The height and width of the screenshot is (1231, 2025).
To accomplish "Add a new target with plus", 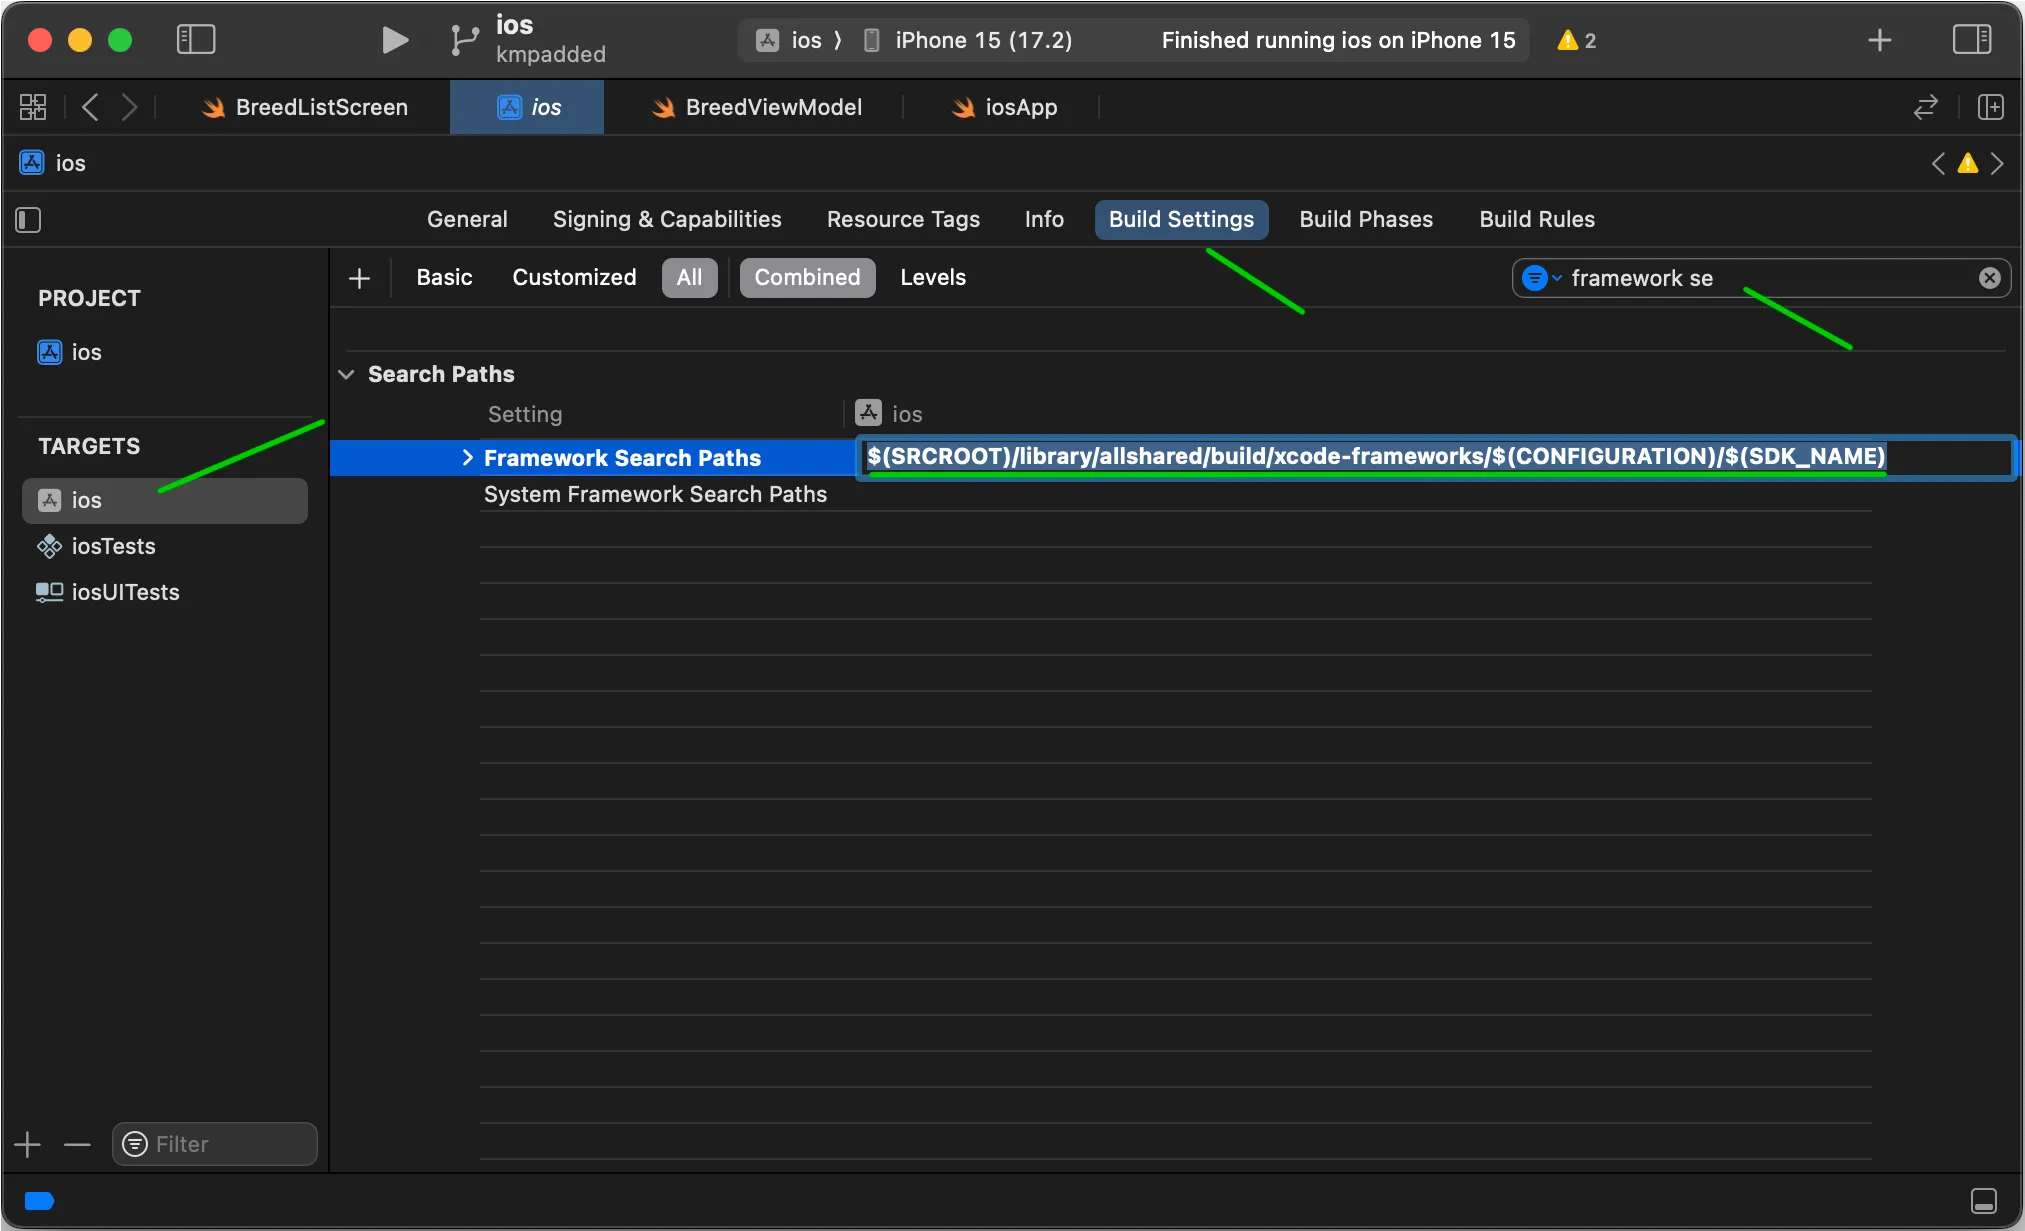I will click(x=28, y=1144).
